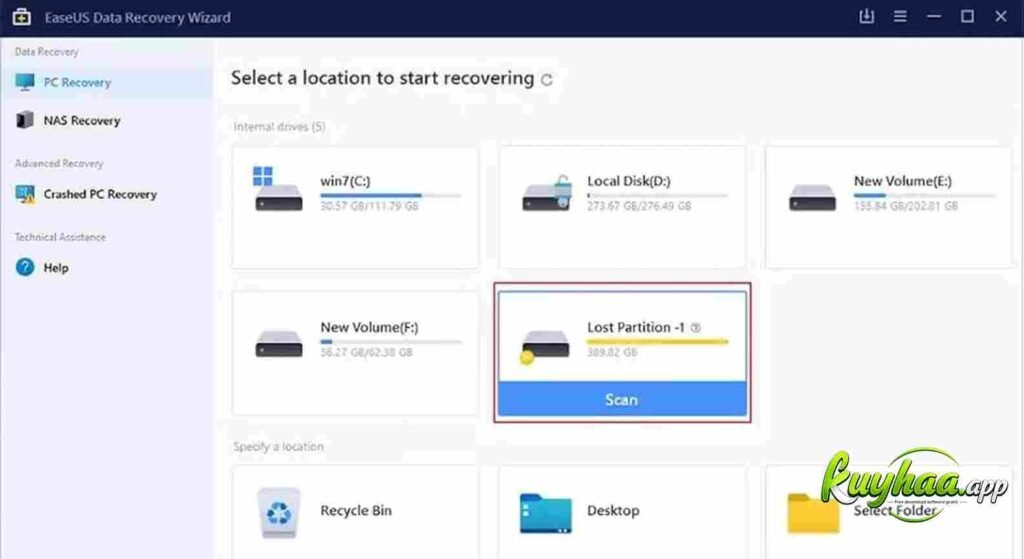Open NAS Recovery in the sidebar
This screenshot has height=559, width=1024.
(x=106, y=120)
